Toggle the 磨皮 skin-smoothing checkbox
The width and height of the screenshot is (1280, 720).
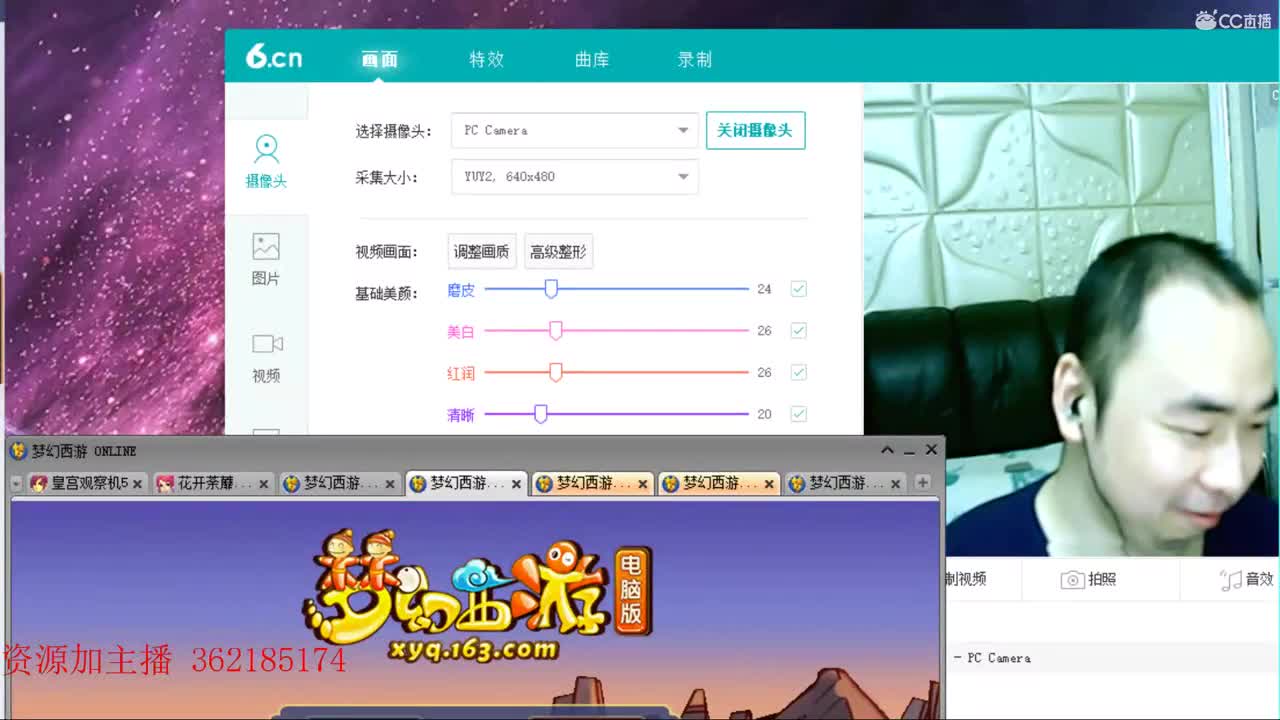pos(798,289)
